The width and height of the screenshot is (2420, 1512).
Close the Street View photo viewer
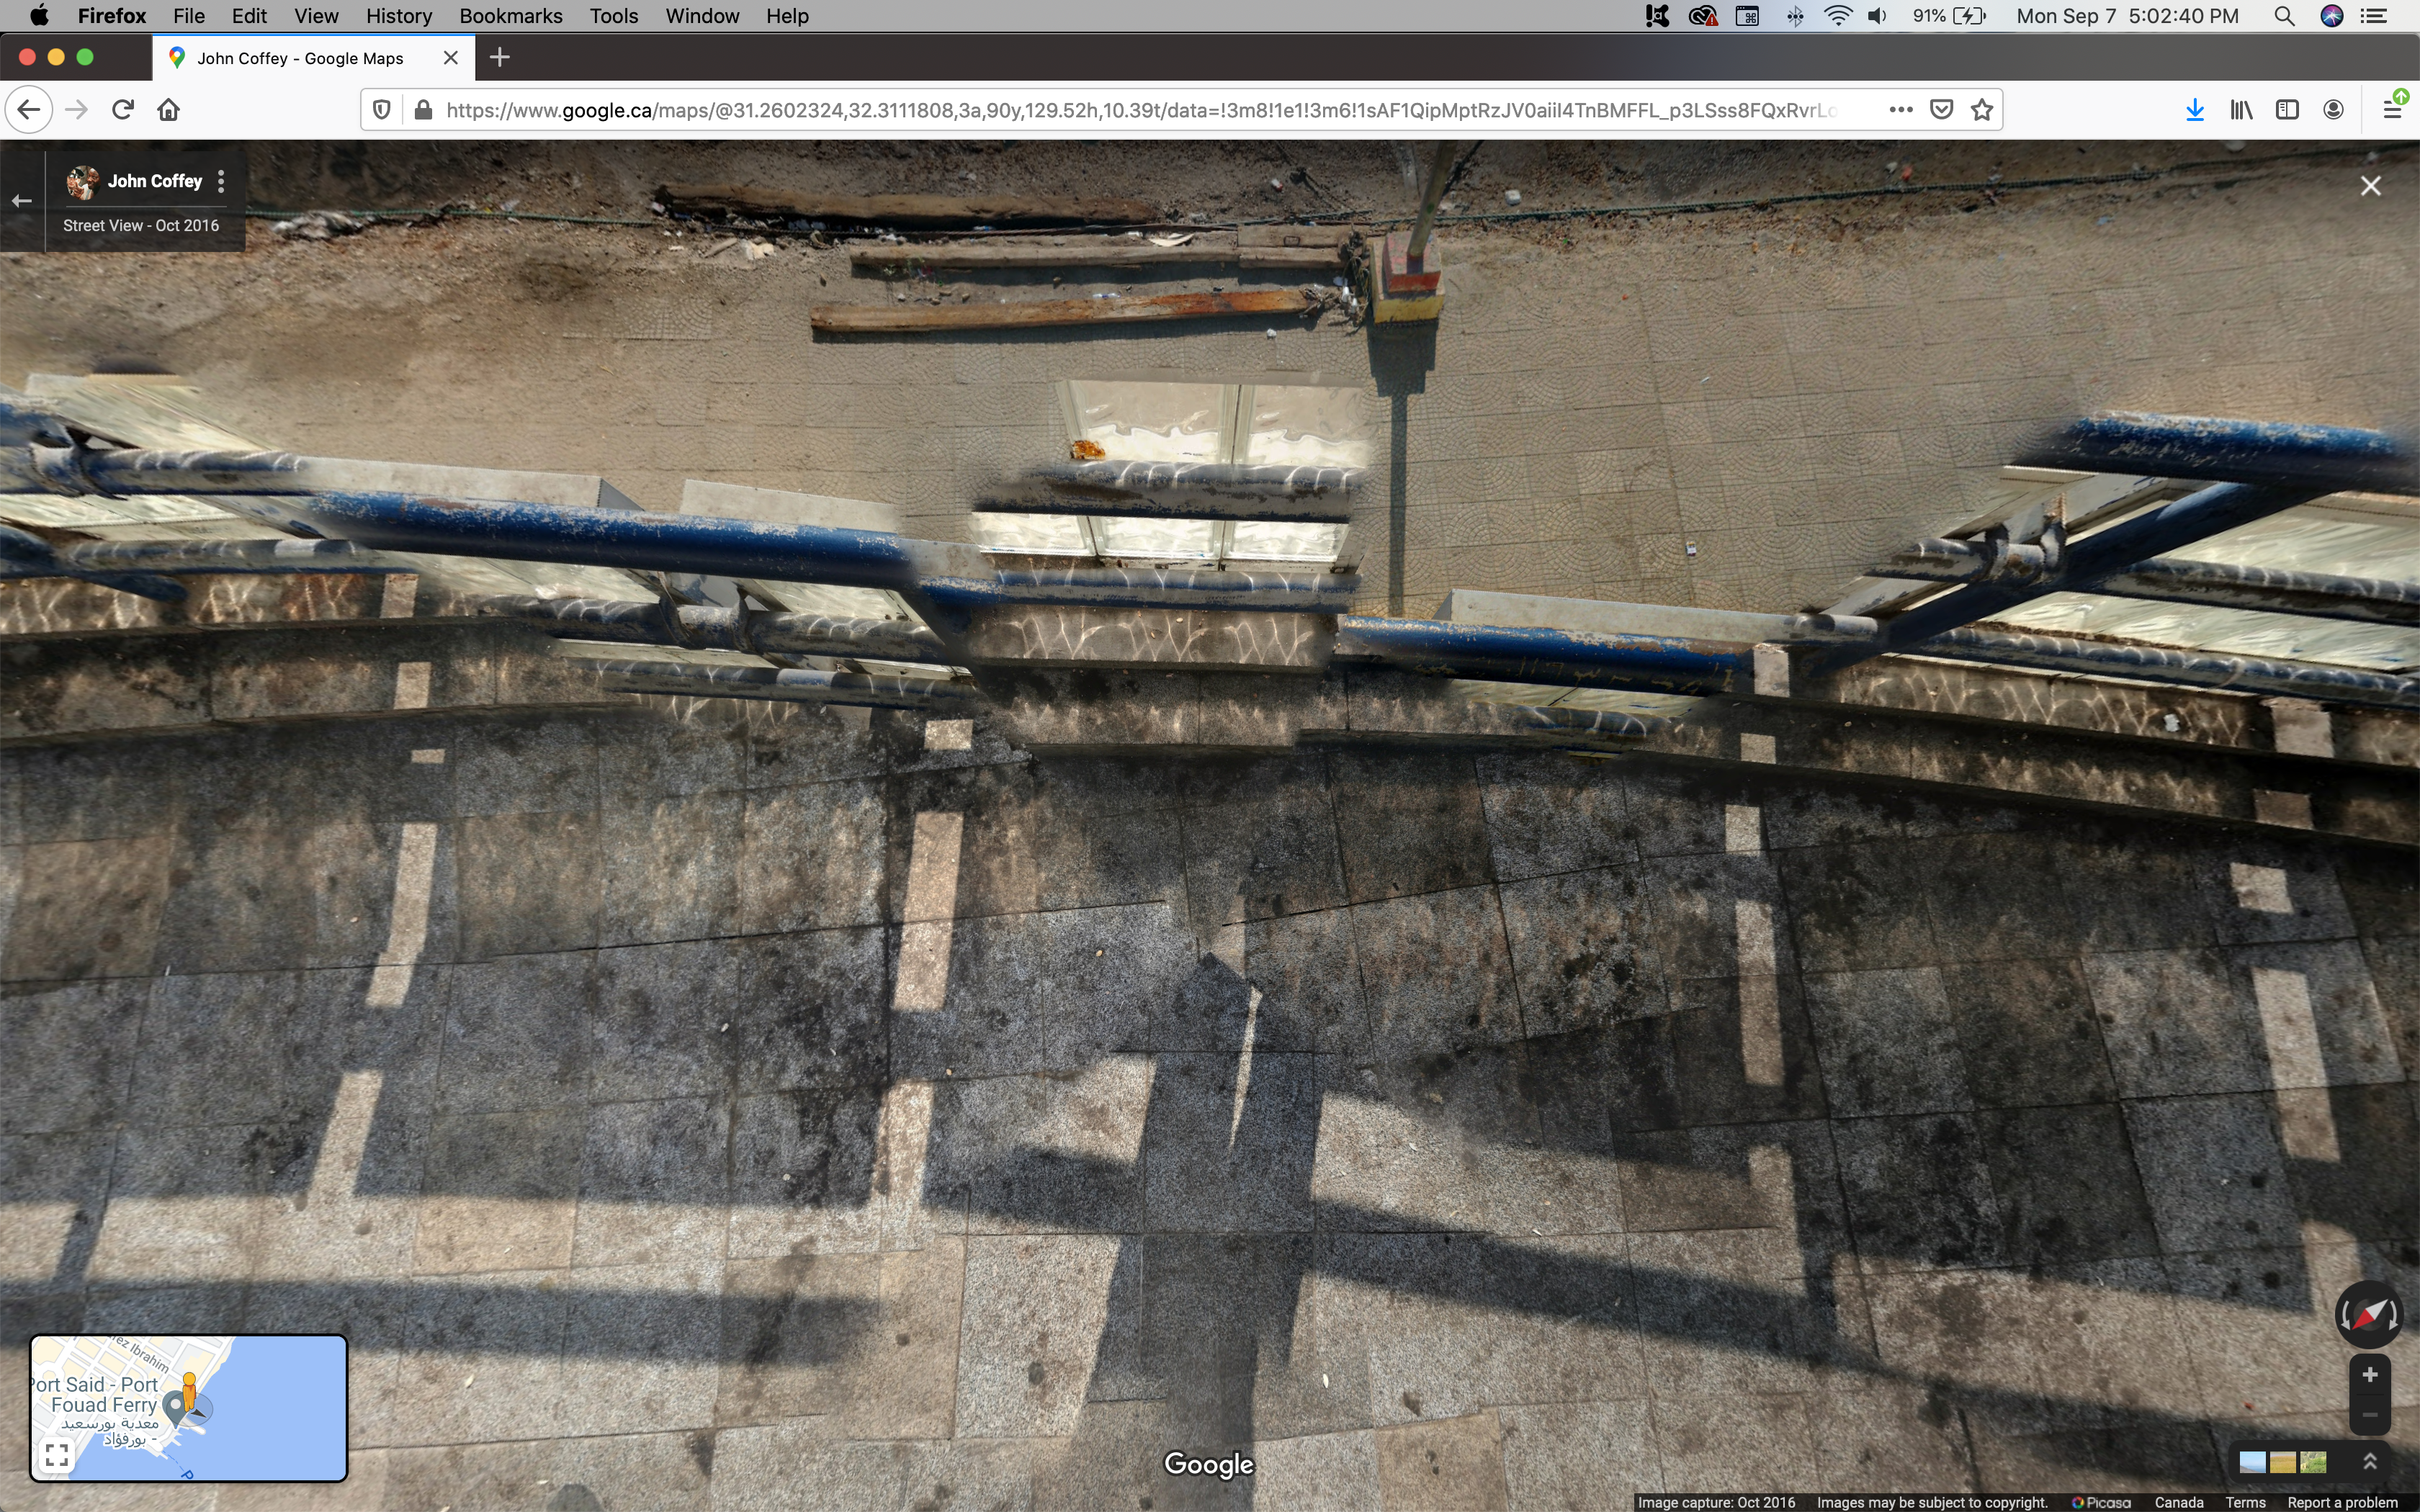pos(2370,186)
